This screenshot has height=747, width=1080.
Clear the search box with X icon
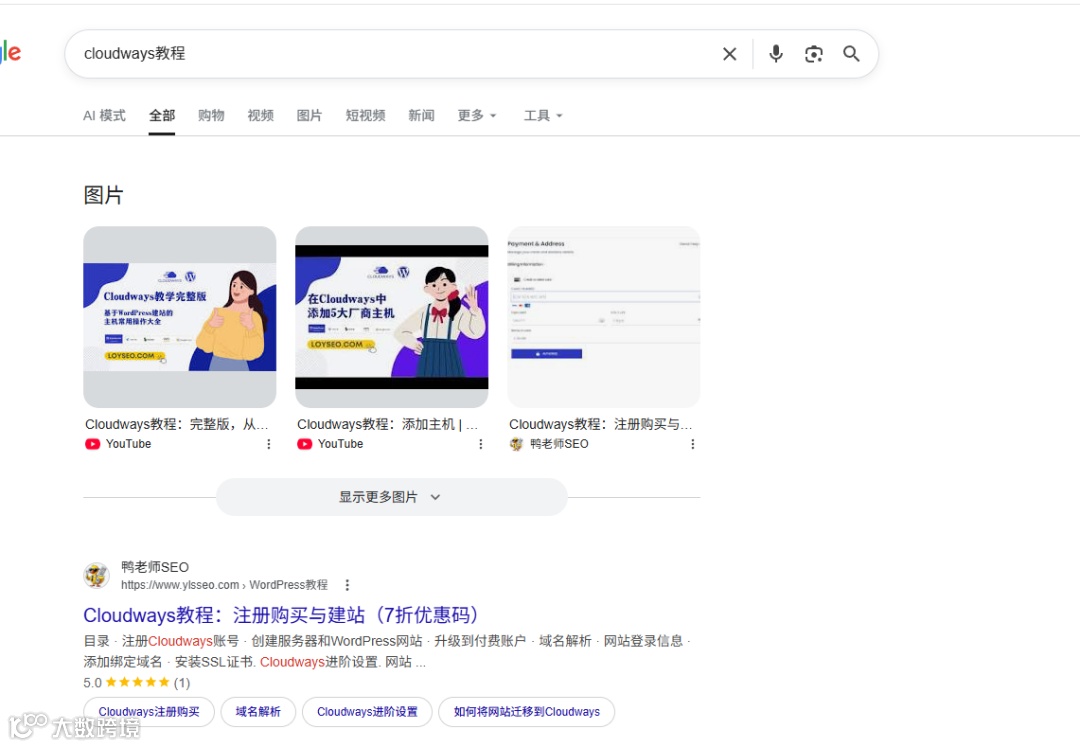click(x=729, y=54)
